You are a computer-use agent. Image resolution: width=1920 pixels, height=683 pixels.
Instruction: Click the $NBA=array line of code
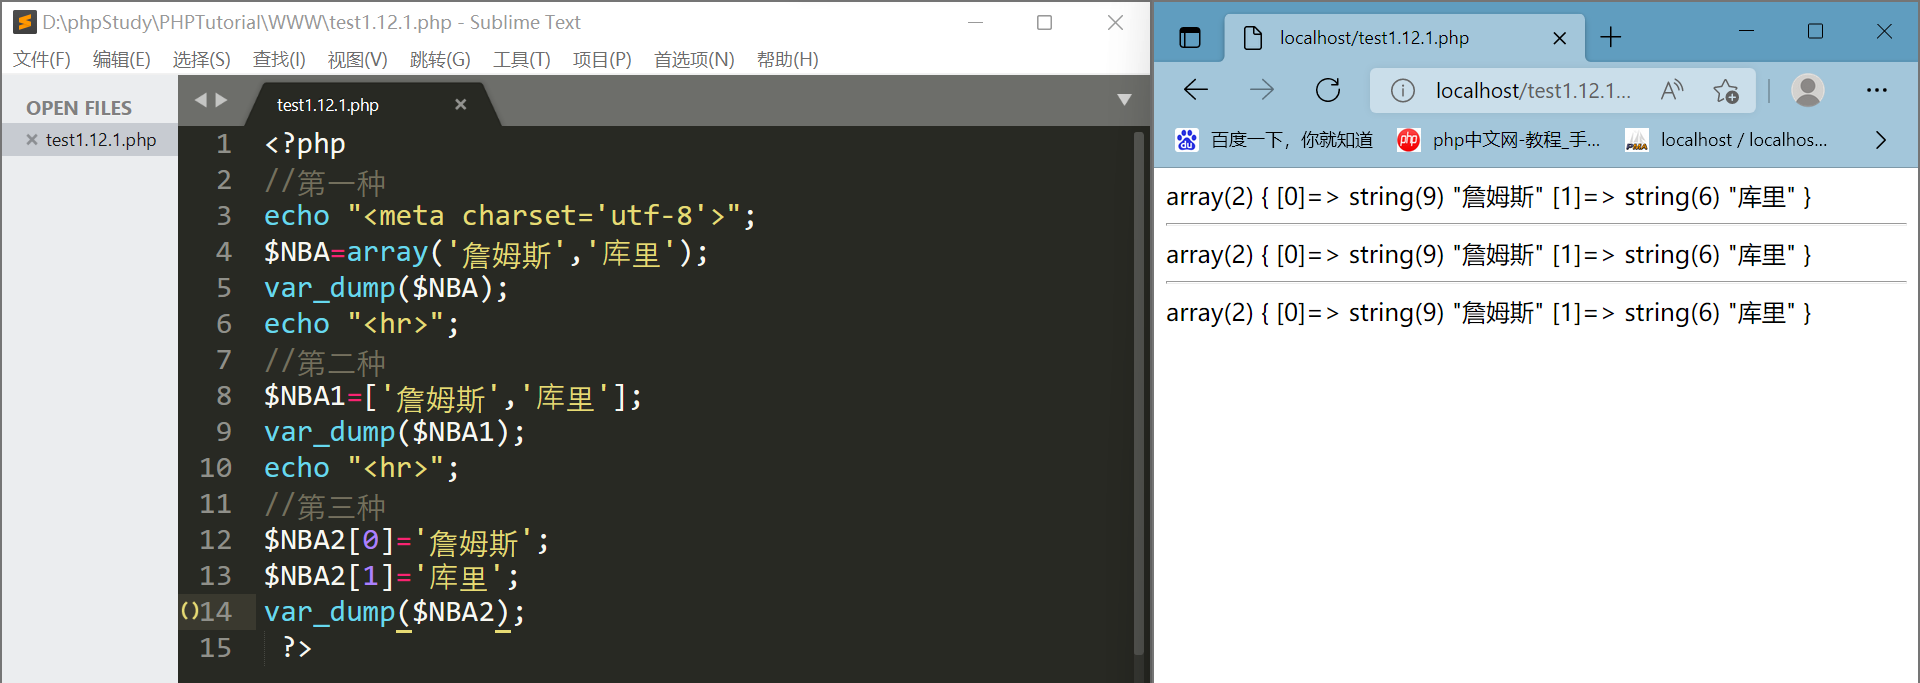tap(486, 253)
